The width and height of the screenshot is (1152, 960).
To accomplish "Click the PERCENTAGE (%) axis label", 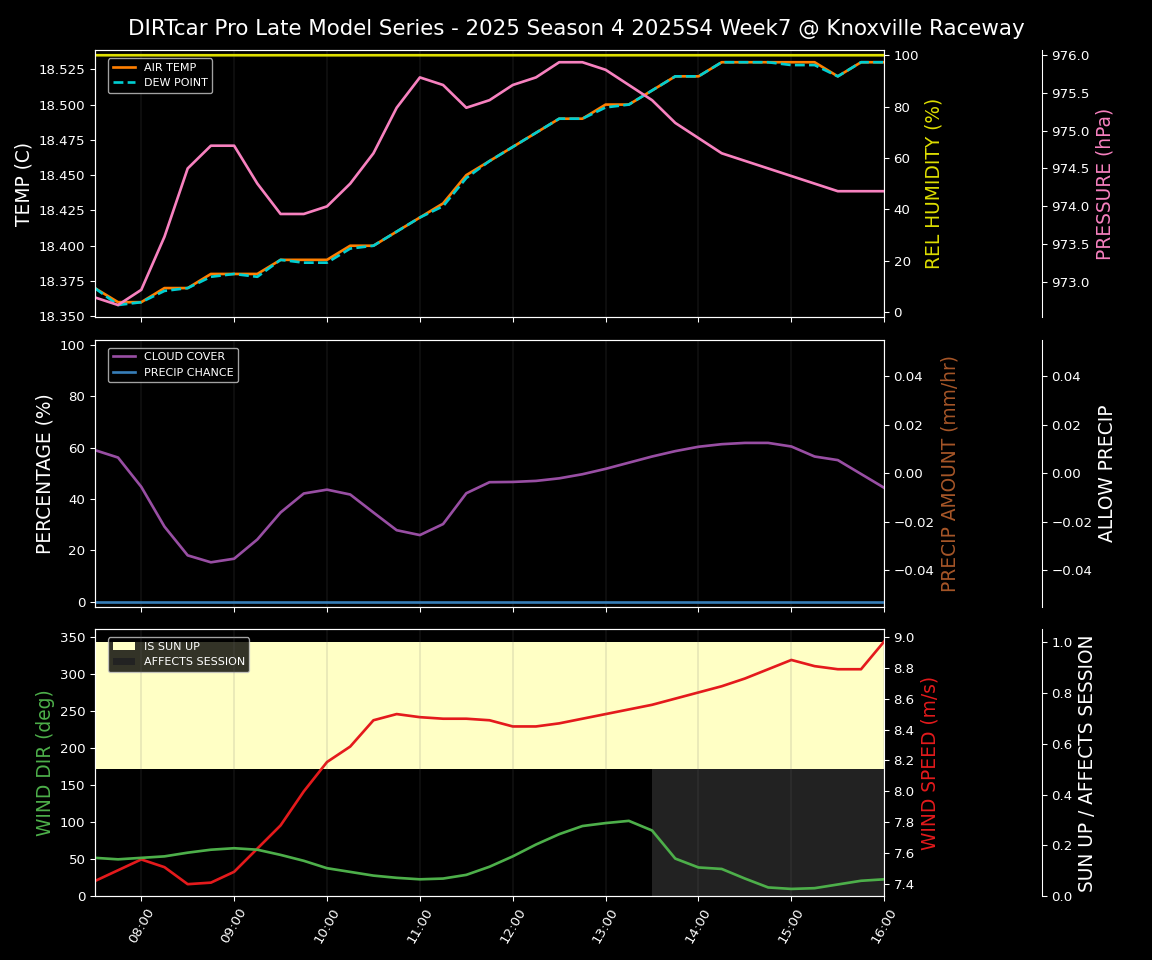I will point(44,473).
